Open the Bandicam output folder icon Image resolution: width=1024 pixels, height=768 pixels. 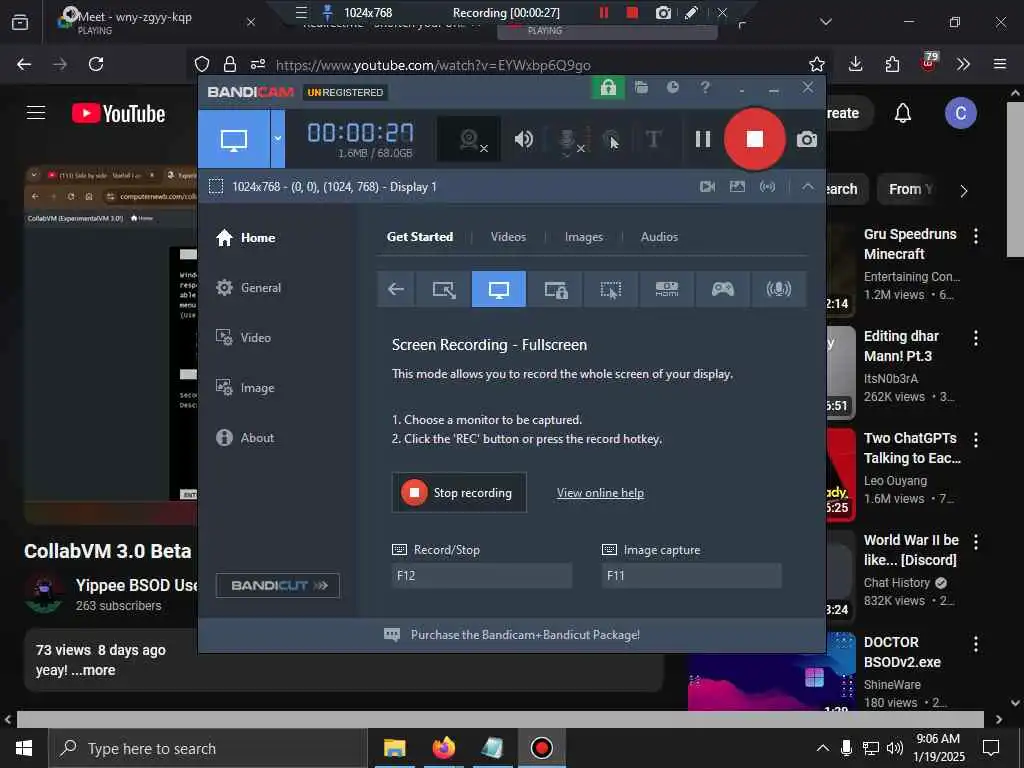641,88
